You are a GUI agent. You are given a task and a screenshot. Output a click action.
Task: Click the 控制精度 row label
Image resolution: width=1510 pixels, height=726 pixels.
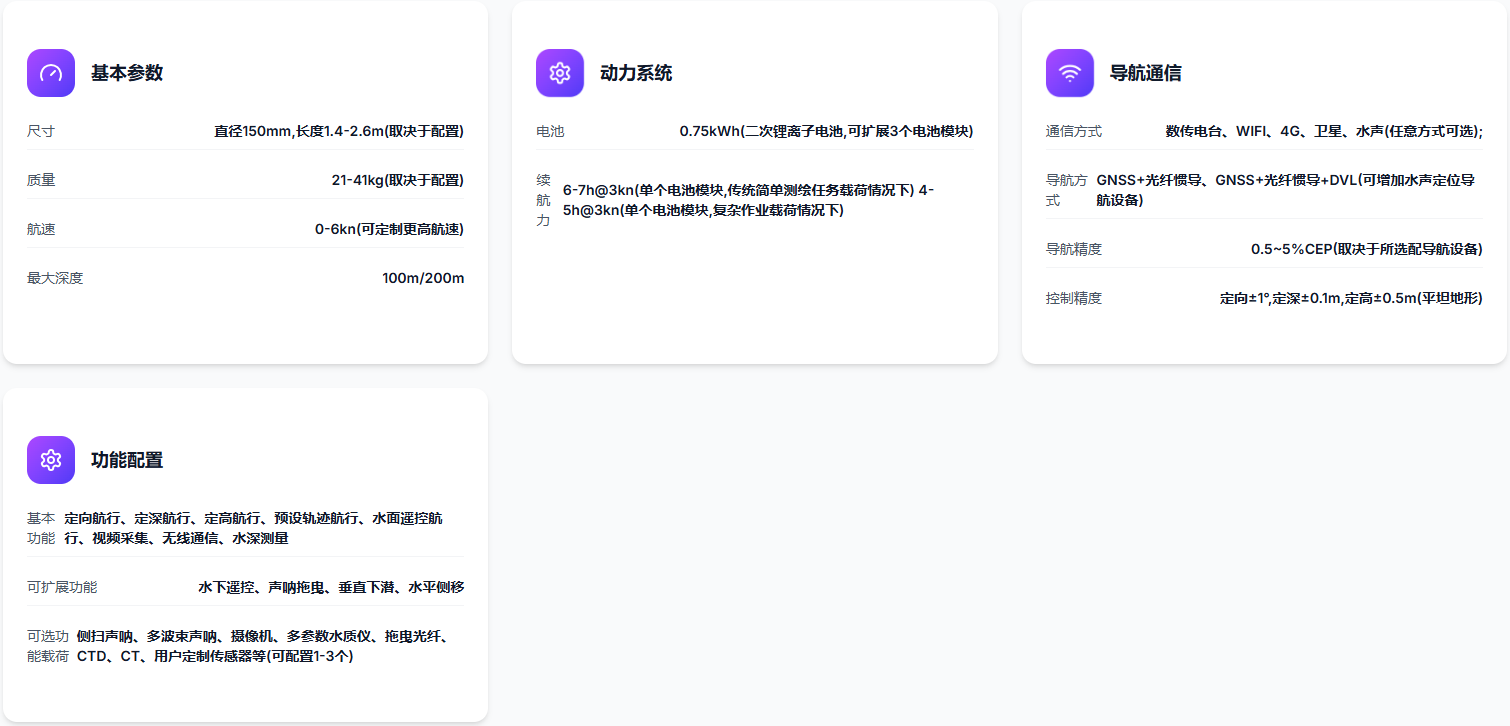pos(1074,298)
